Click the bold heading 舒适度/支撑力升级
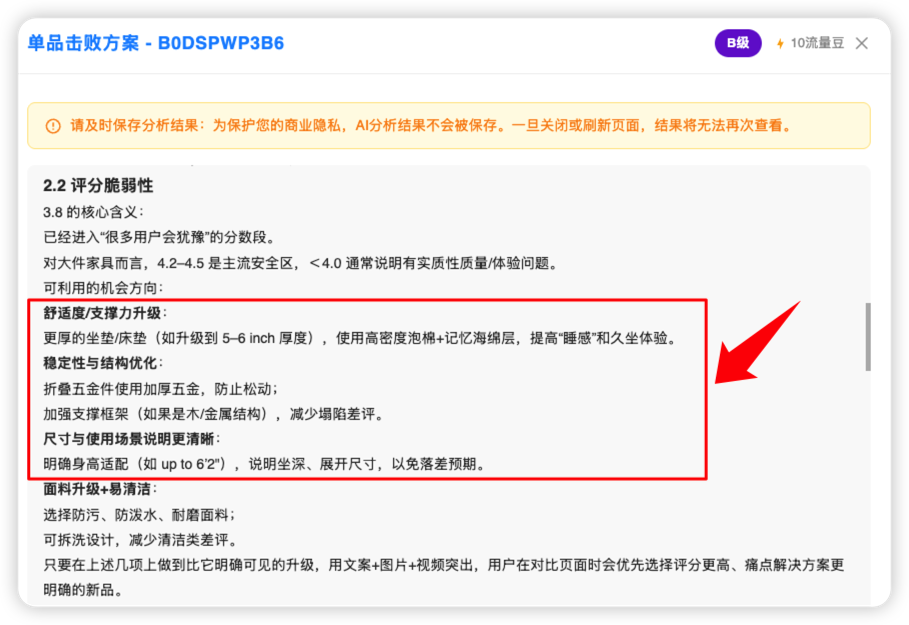Screen dimensions: 909x625 (105, 313)
